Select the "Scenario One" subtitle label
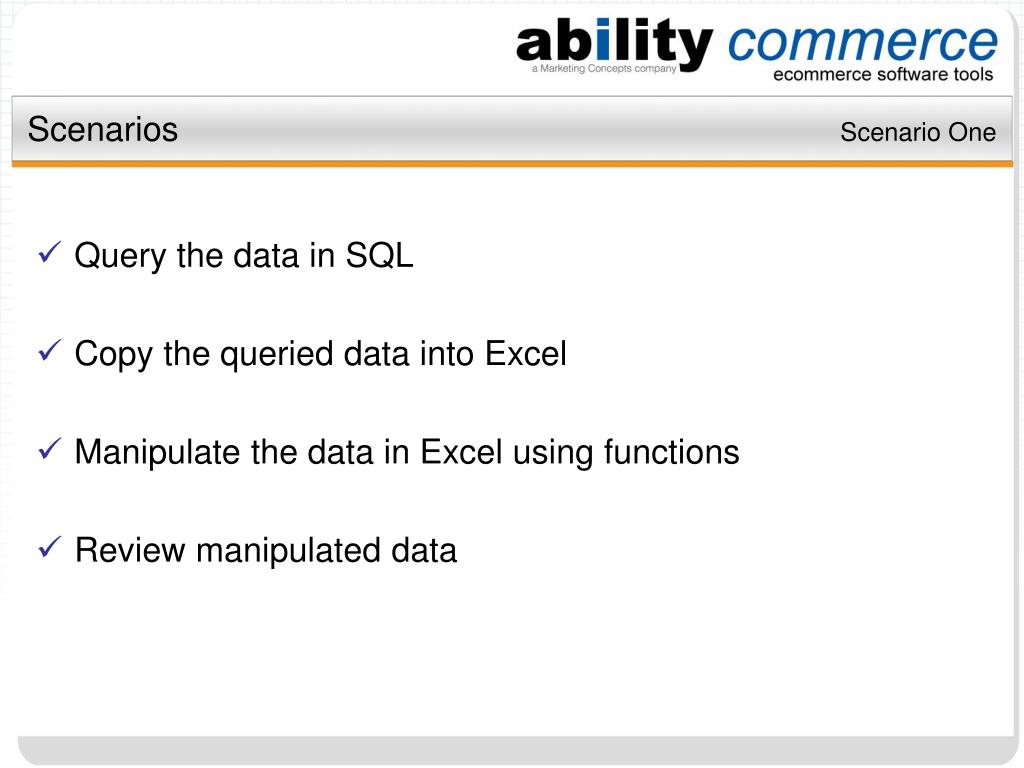 pyautogui.click(x=918, y=132)
